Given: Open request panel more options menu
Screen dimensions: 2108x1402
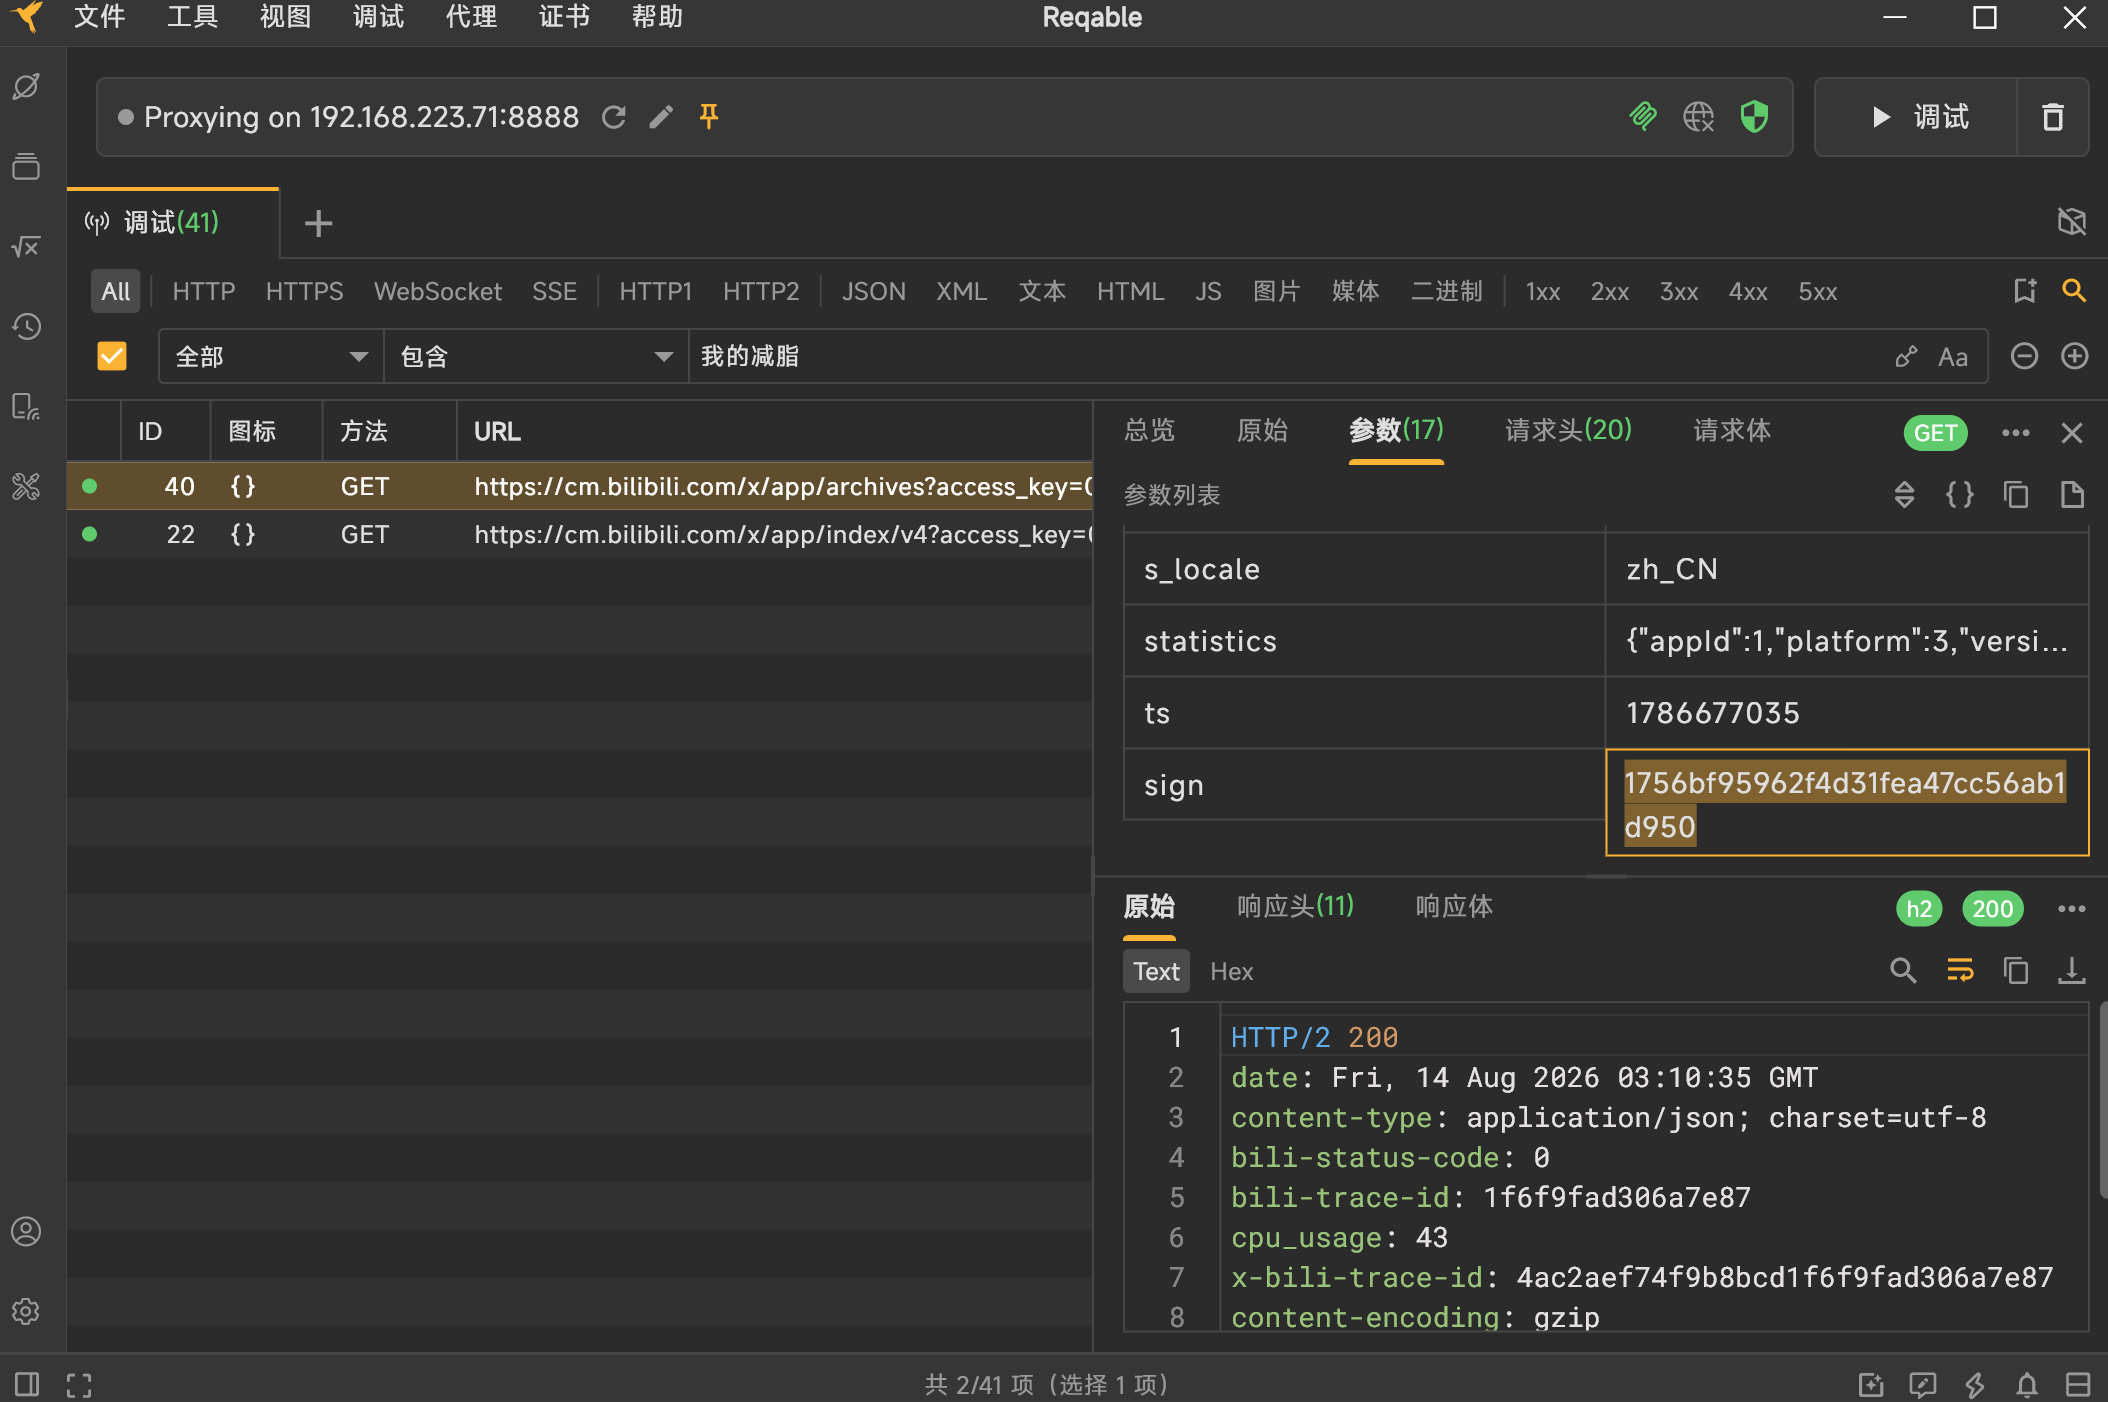Looking at the screenshot, I should tap(2016, 433).
